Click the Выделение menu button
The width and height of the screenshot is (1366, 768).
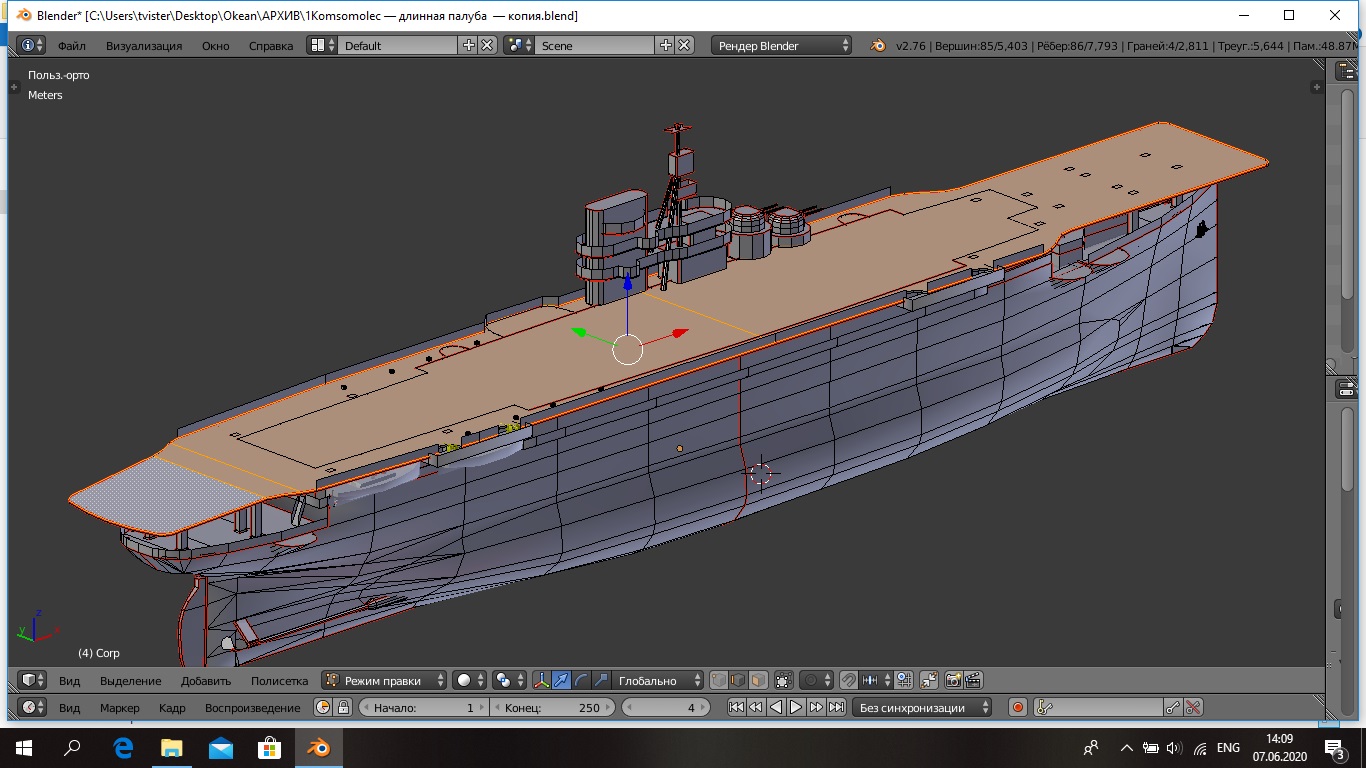coord(130,680)
